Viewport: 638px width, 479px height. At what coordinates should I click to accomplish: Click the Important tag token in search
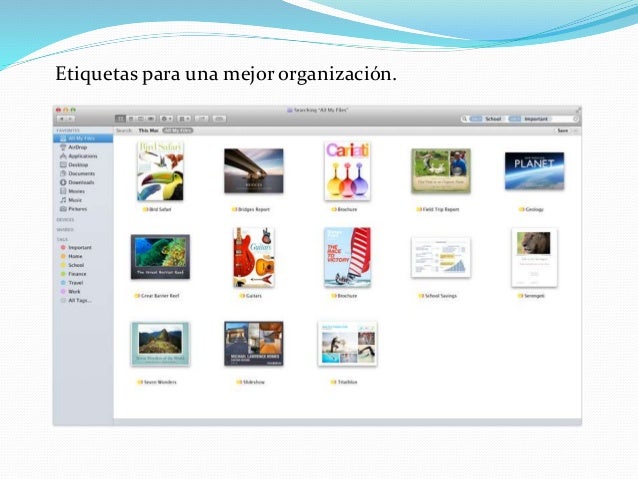click(529, 119)
